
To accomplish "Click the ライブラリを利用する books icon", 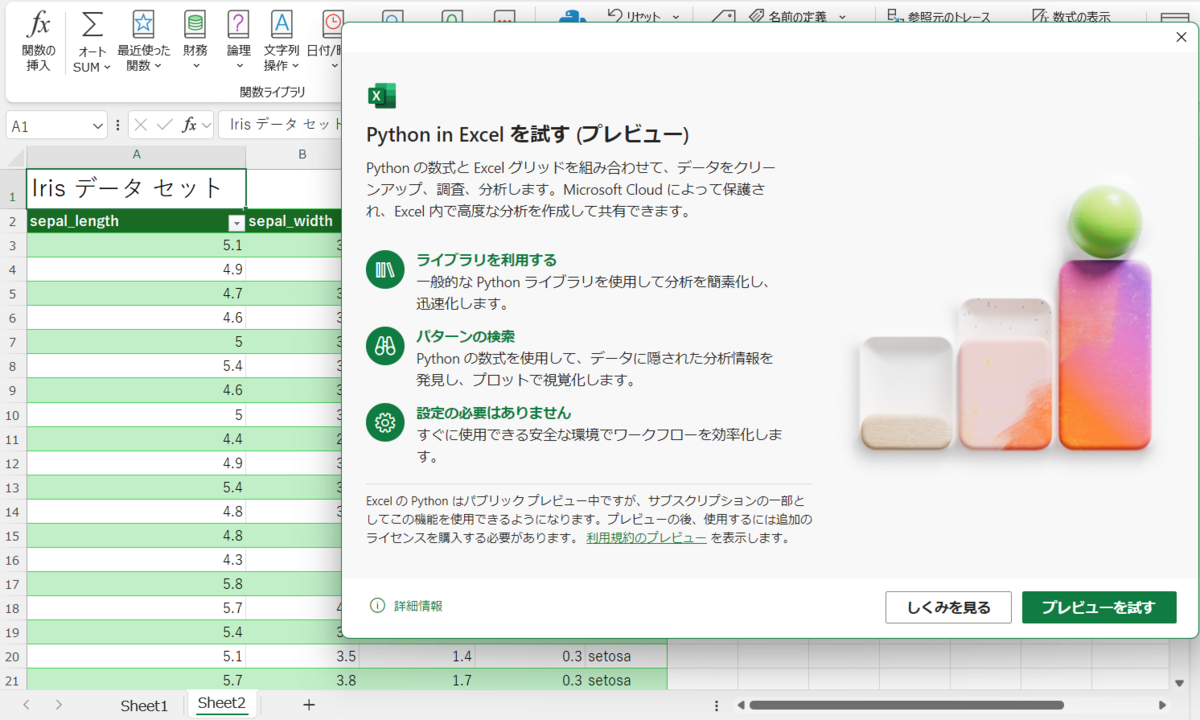I will point(385,270).
